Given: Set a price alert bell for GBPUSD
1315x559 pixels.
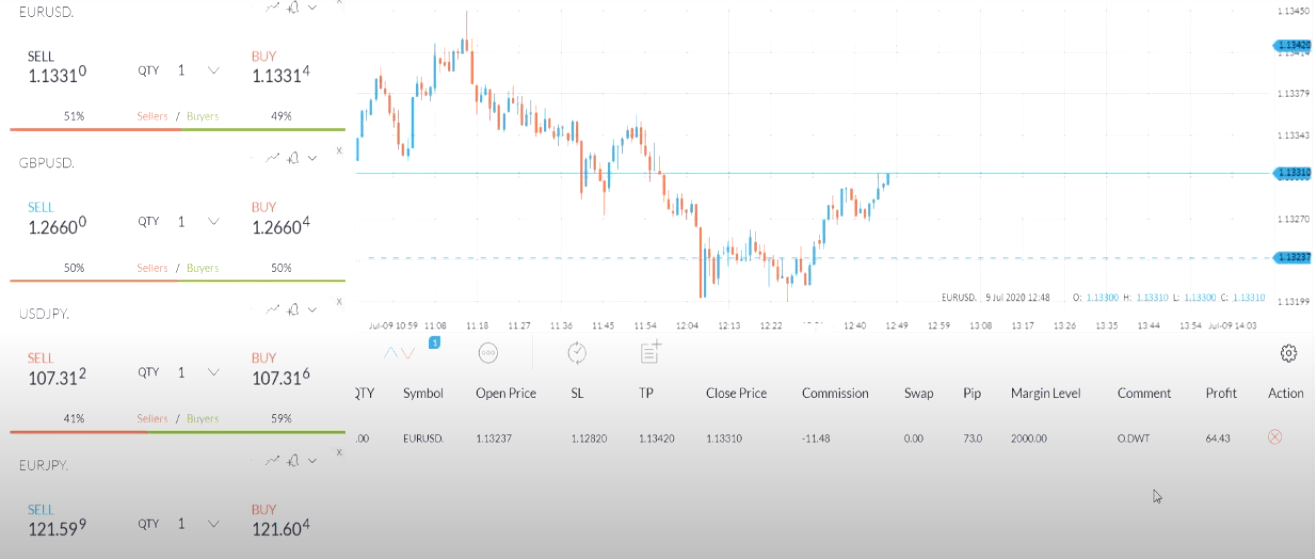Looking at the screenshot, I should pyautogui.click(x=293, y=158).
